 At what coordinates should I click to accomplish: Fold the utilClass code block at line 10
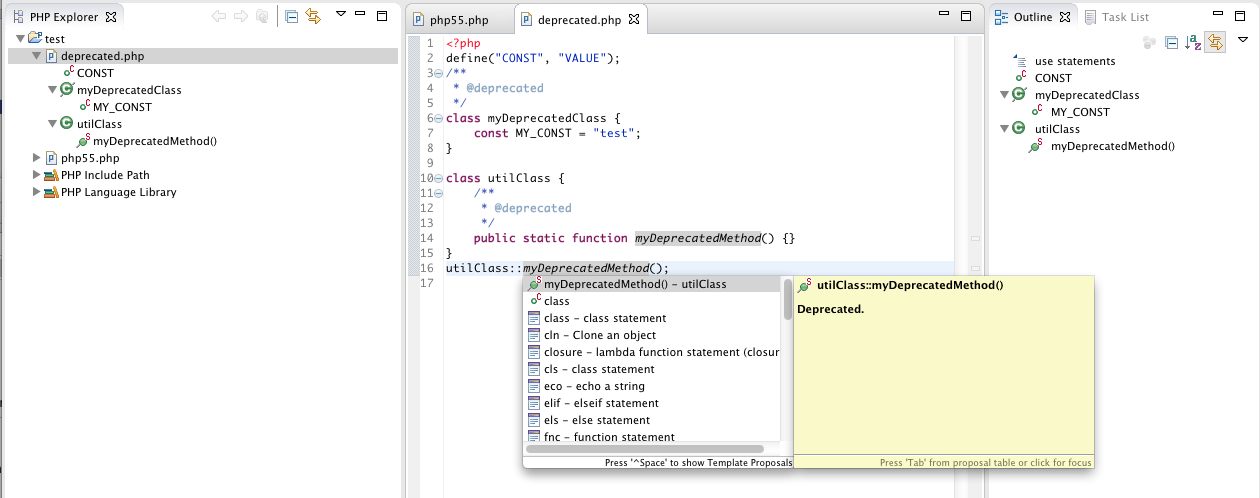(x=439, y=179)
